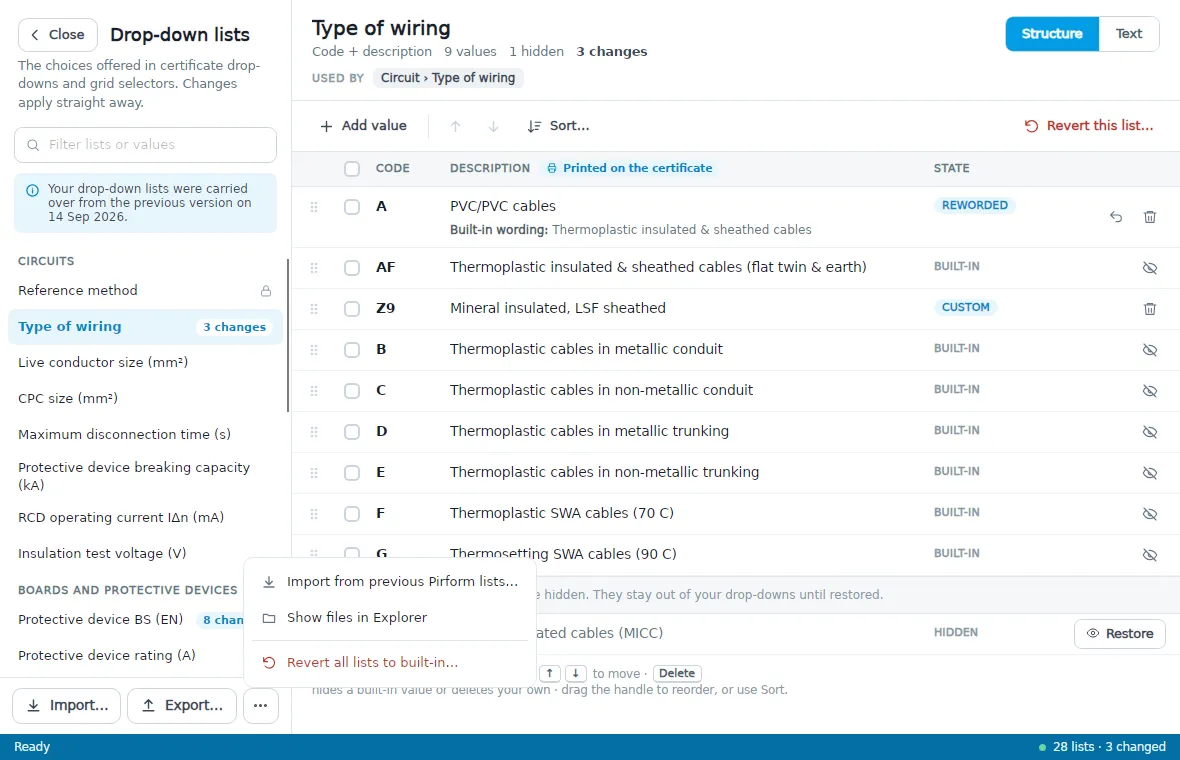Screen dimensions: 1180x760
Task: Open the Sort... options
Action: tap(558, 126)
